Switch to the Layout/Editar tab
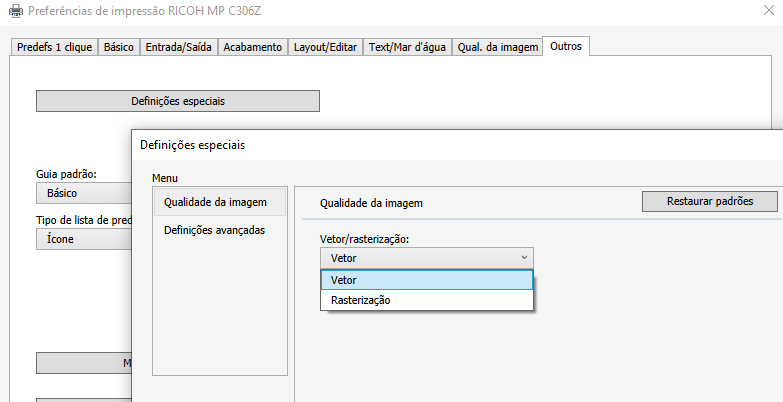 pos(326,47)
